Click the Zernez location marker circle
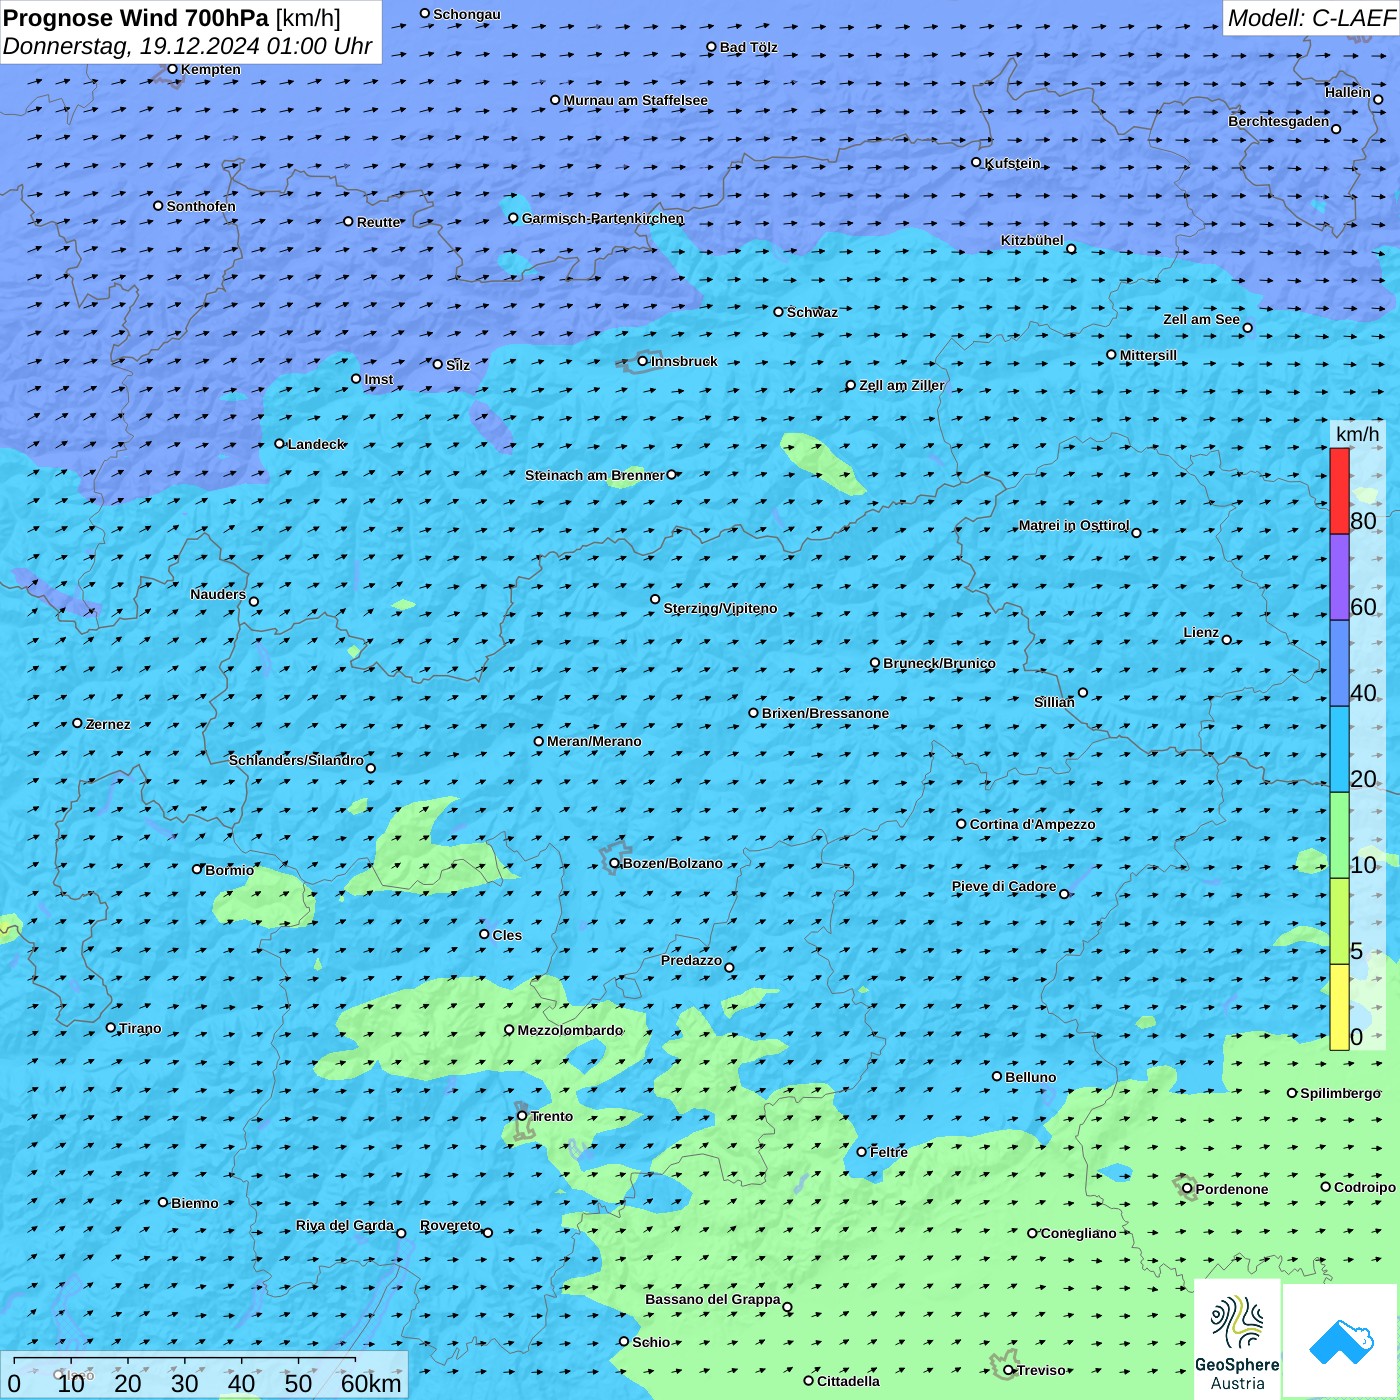 [x=78, y=723]
